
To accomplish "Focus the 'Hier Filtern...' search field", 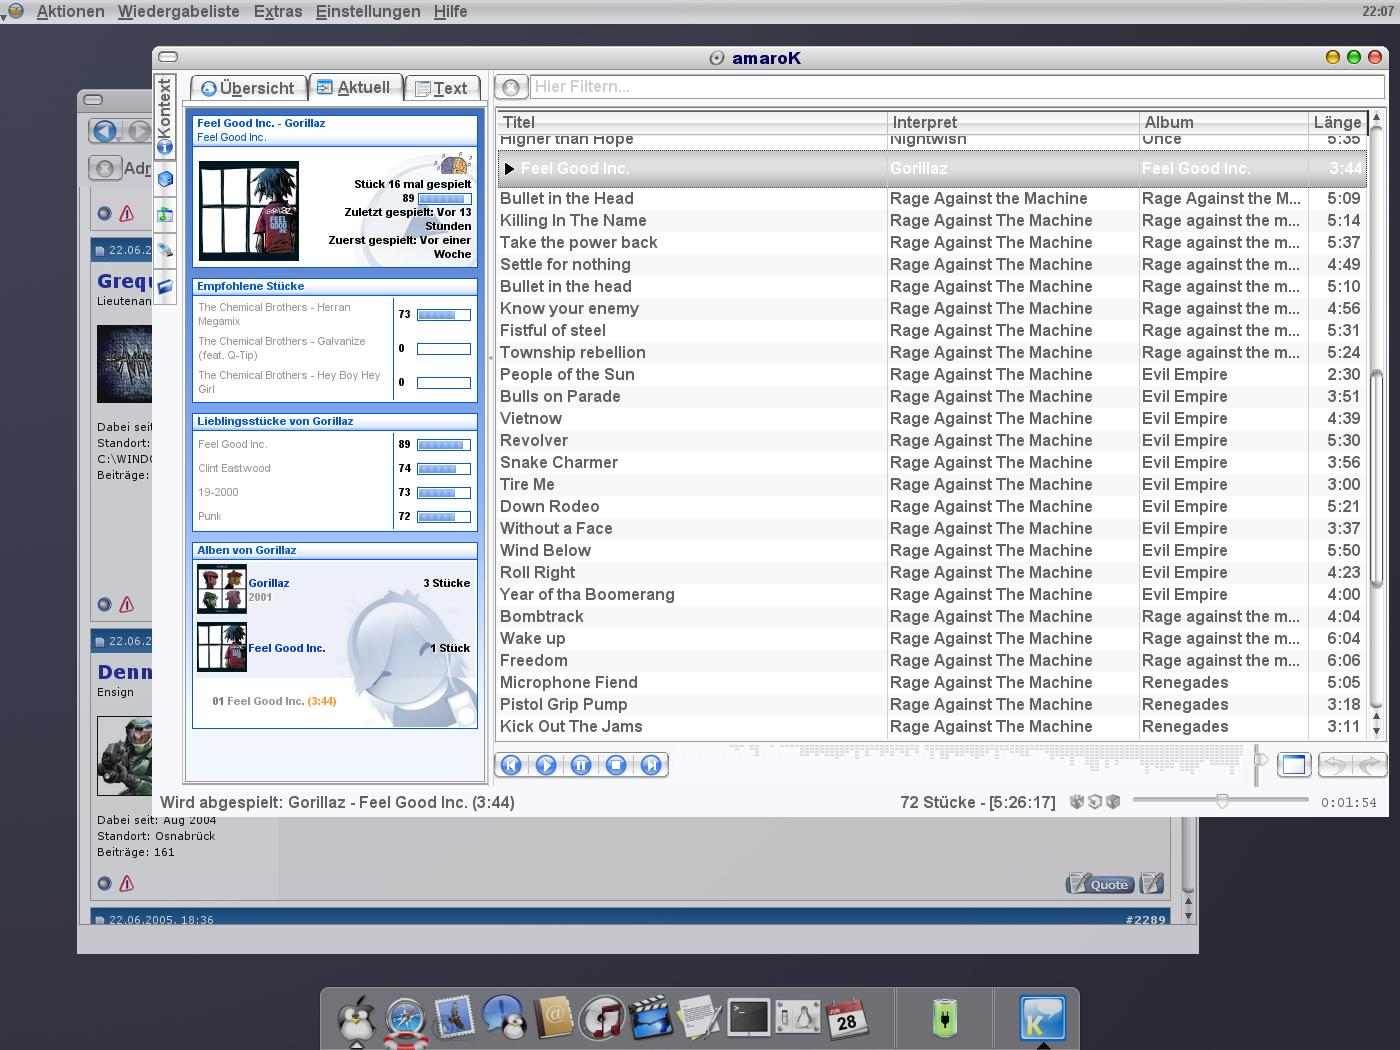I will click(956, 87).
